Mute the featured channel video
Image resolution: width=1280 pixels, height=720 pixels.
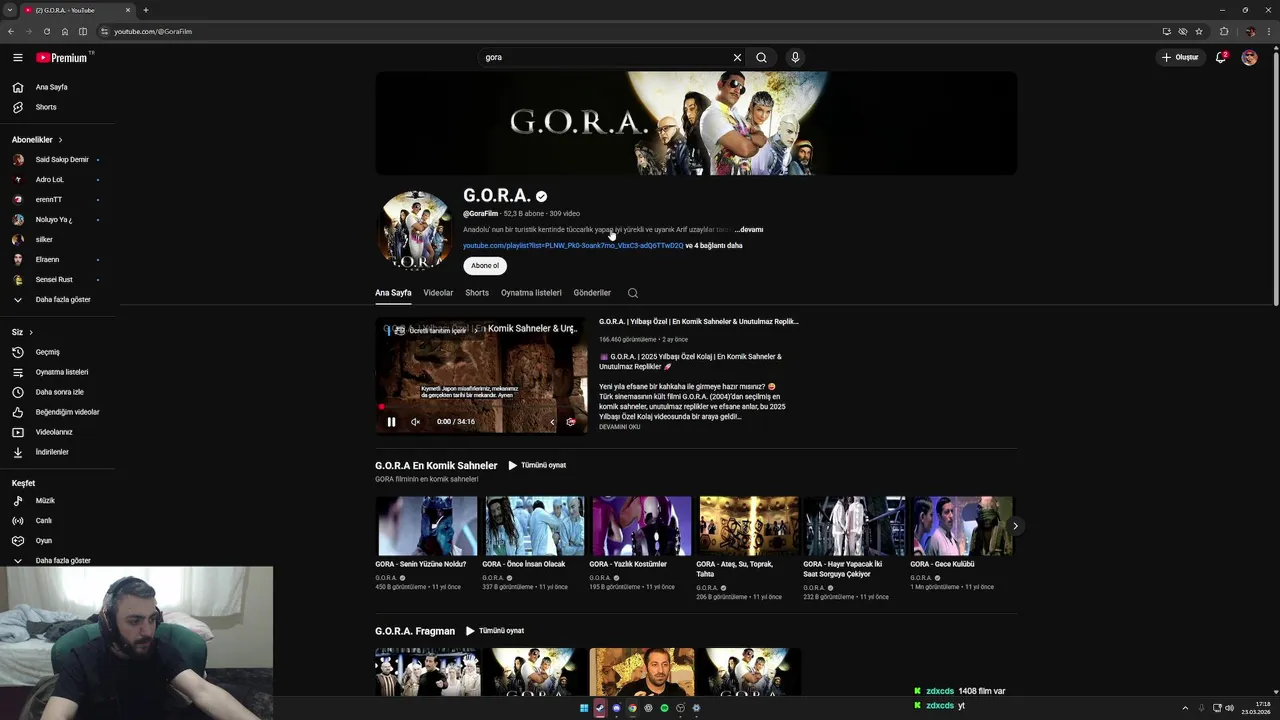(415, 422)
